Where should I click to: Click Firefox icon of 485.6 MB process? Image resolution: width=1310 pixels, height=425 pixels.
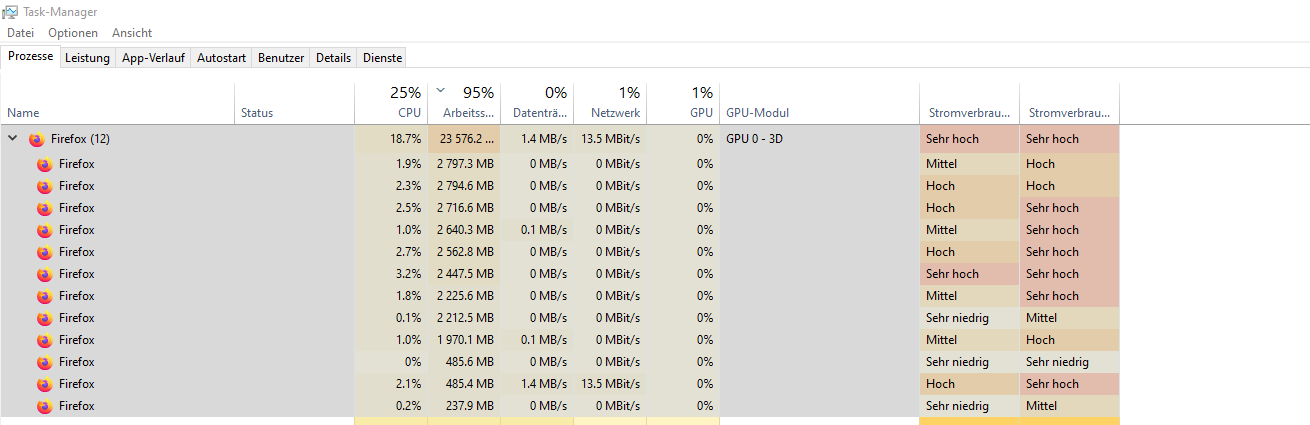click(x=44, y=362)
